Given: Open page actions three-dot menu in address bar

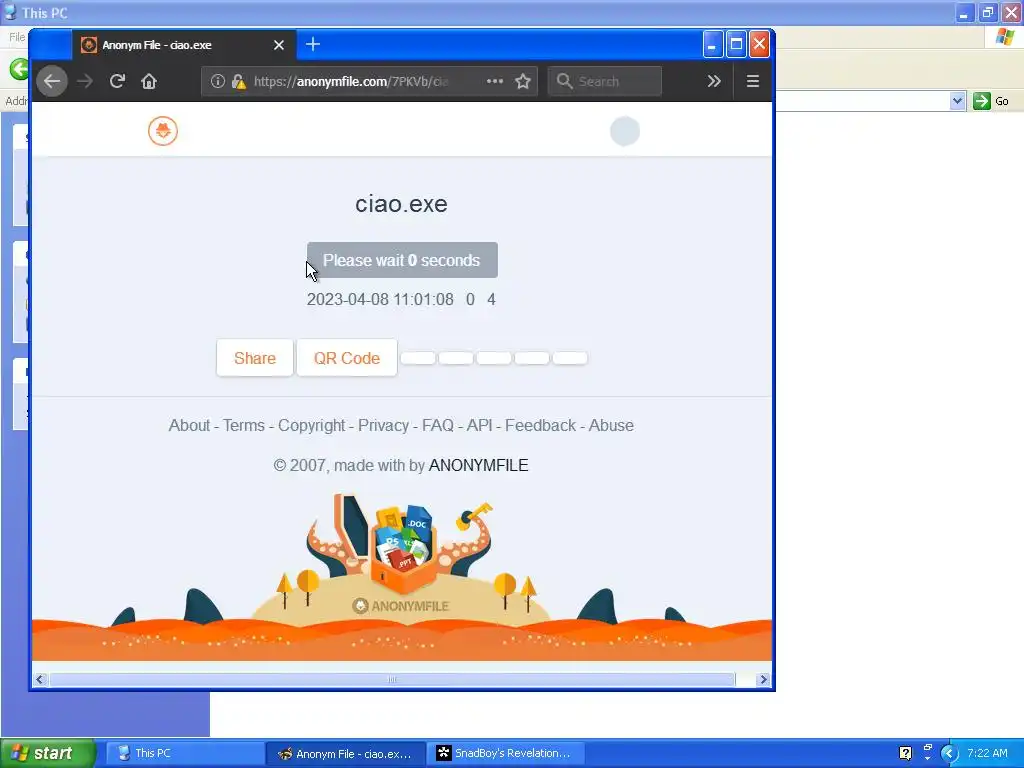Looking at the screenshot, I should (495, 81).
